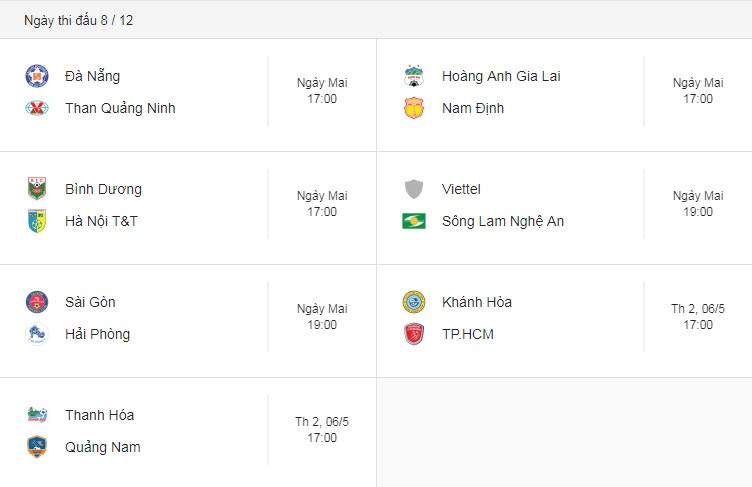The width and height of the screenshot is (752, 487).
Task: Click the Ngày thi đấu 8 / 12 header
Action: tap(79, 20)
